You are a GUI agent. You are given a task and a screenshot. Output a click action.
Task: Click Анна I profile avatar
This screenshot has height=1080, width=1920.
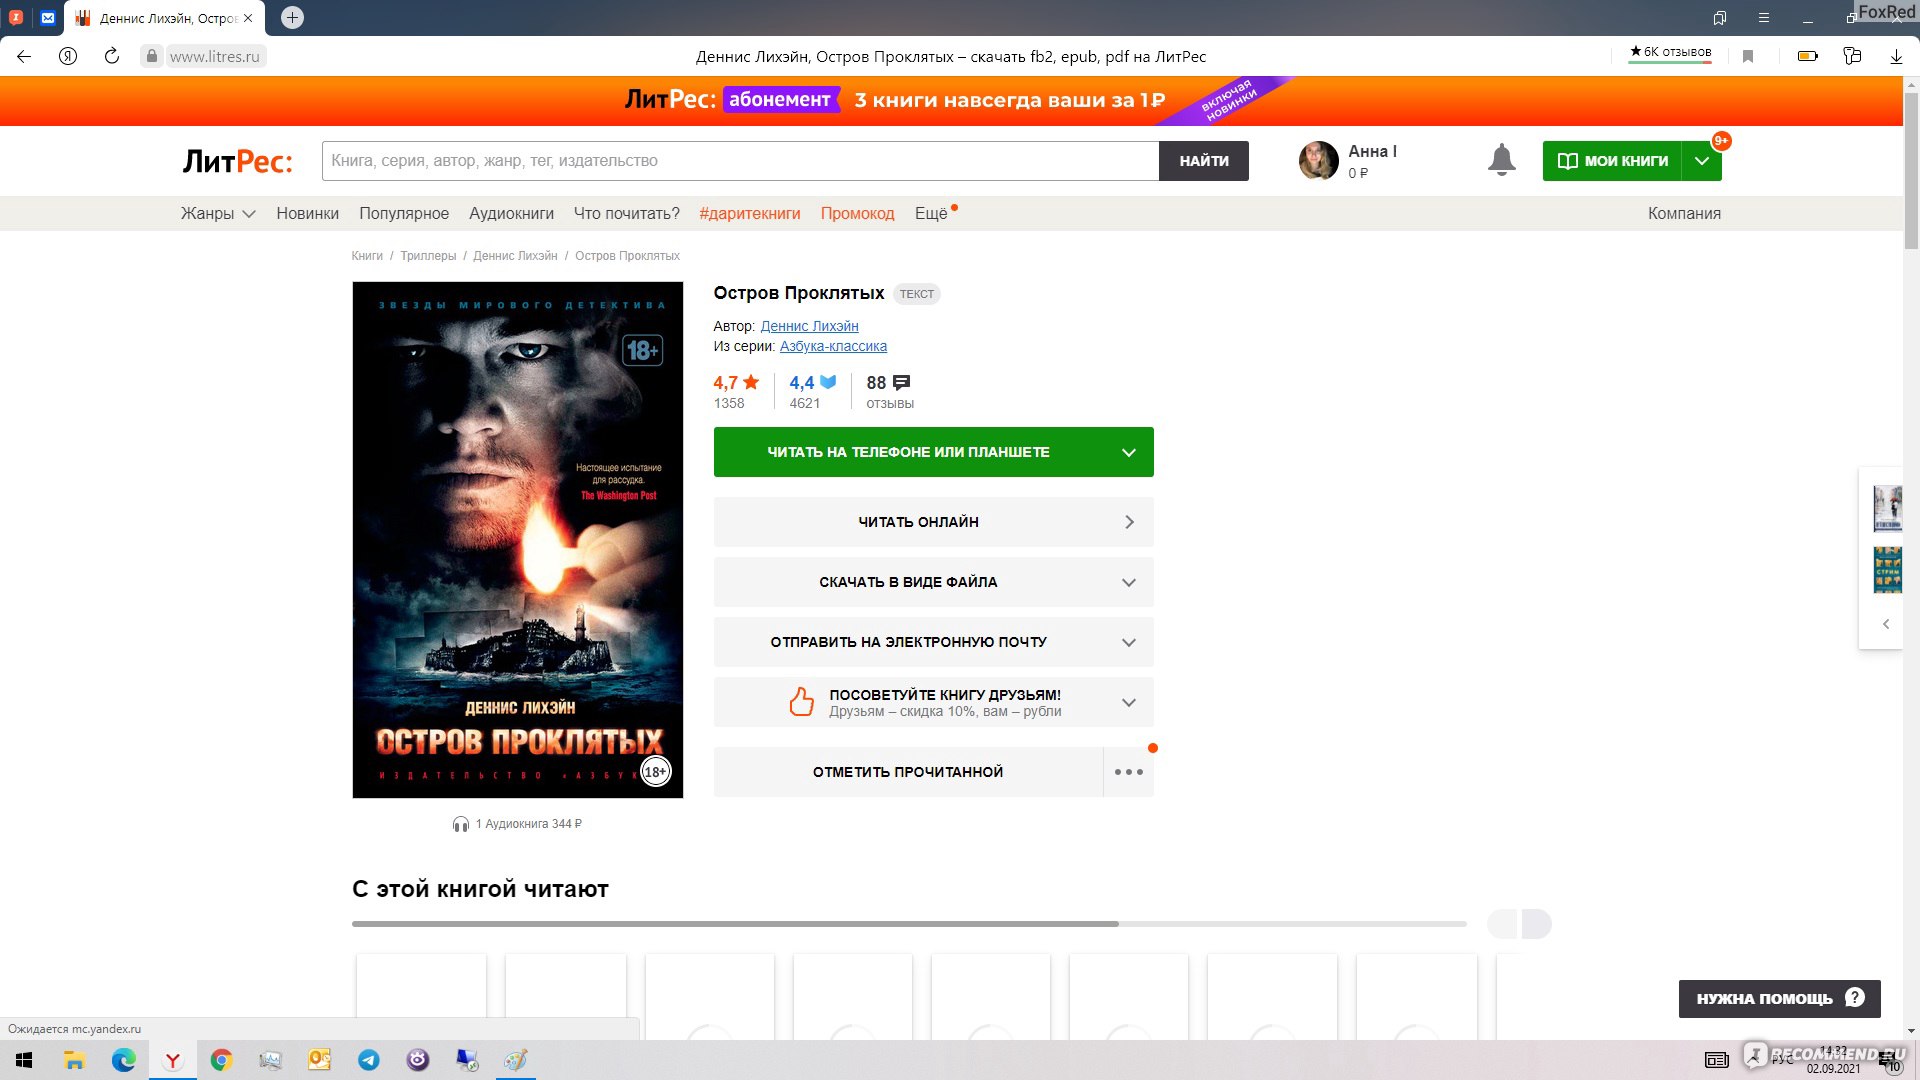(1318, 160)
